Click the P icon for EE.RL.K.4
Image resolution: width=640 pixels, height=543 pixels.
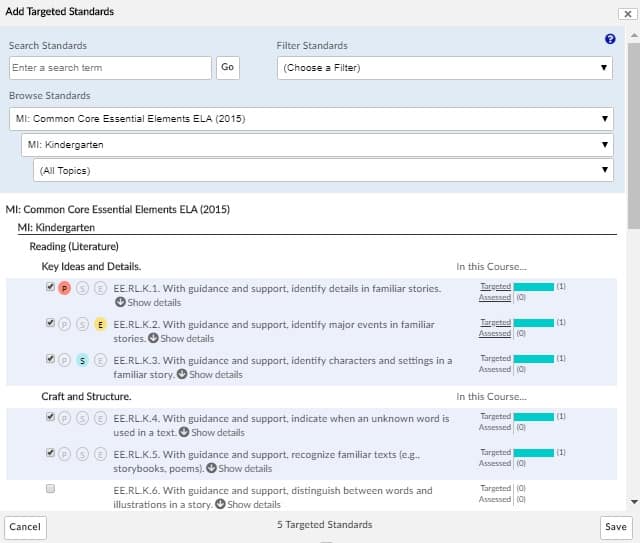pyautogui.click(x=64, y=418)
